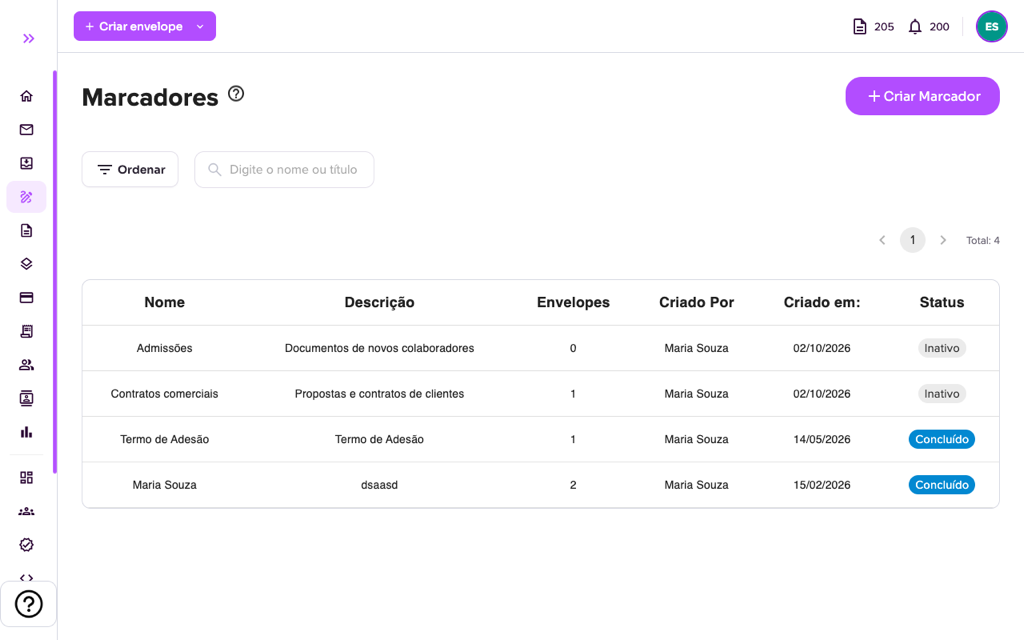Viewport: 1024px width, 640px height.
Task: Open the Ordenar sort options
Action: (x=130, y=169)
